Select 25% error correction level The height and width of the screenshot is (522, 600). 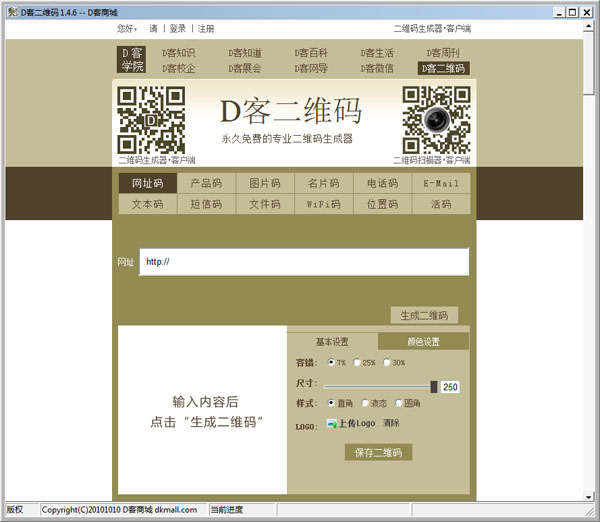(x=357, y=363)
